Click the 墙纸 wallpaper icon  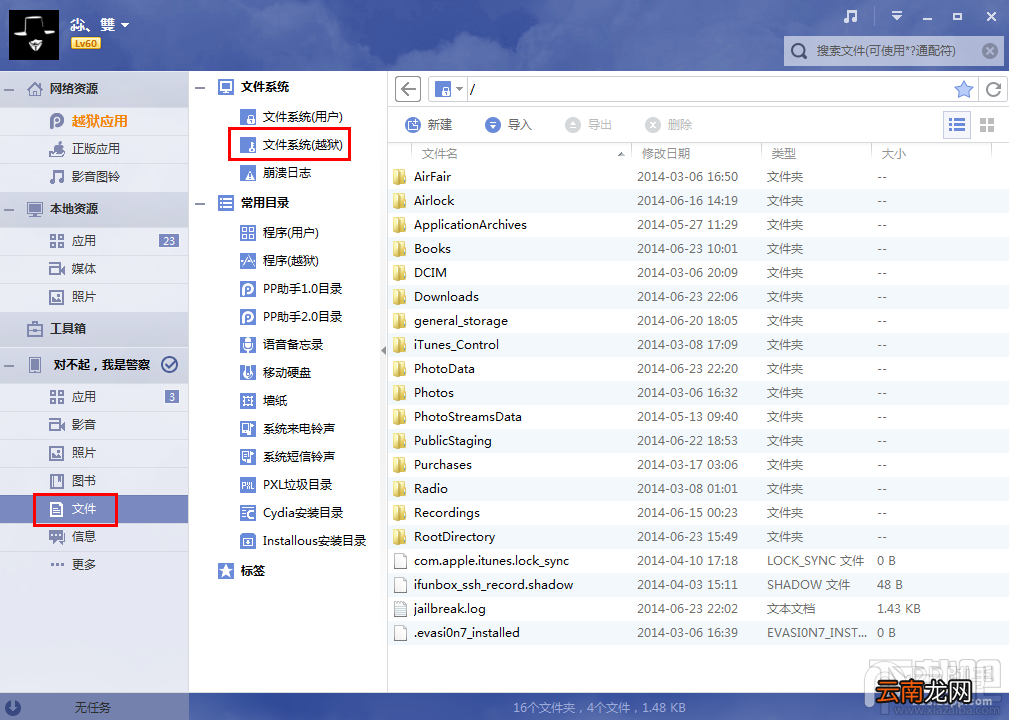(x=248, y=401)
